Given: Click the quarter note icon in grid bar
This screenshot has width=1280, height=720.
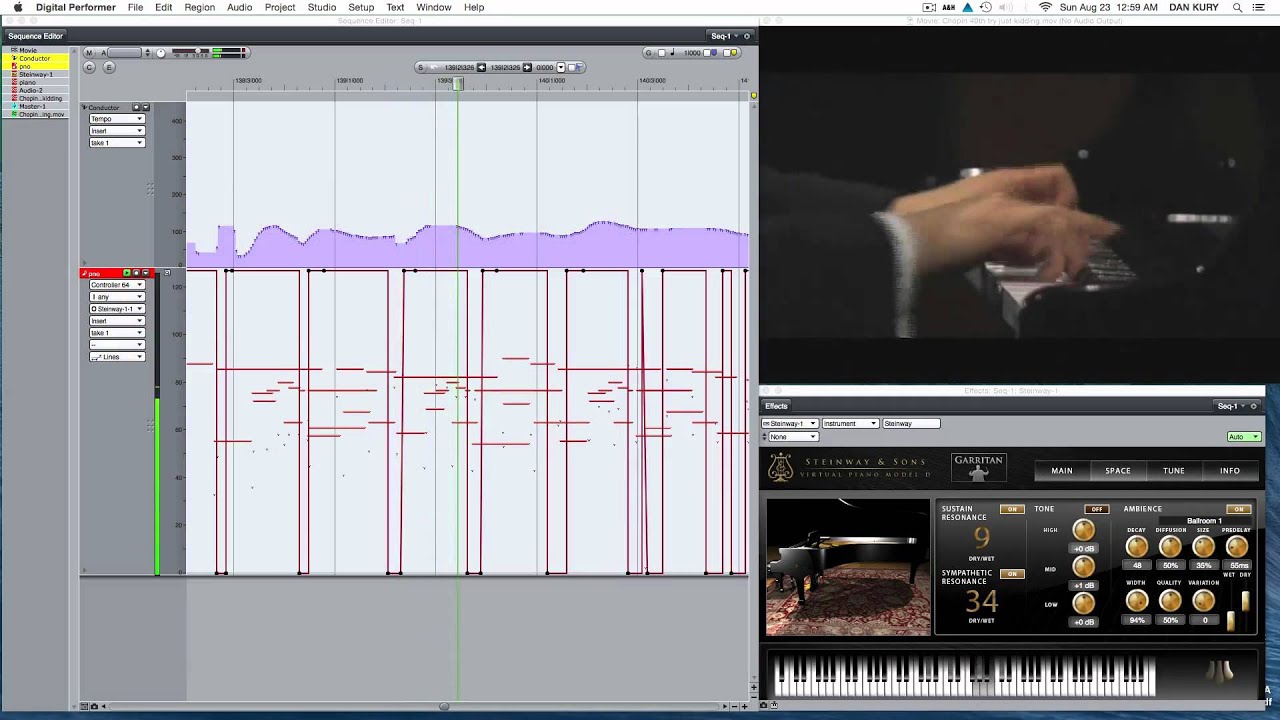Looking at the screenshot, I should coord(672,52).
